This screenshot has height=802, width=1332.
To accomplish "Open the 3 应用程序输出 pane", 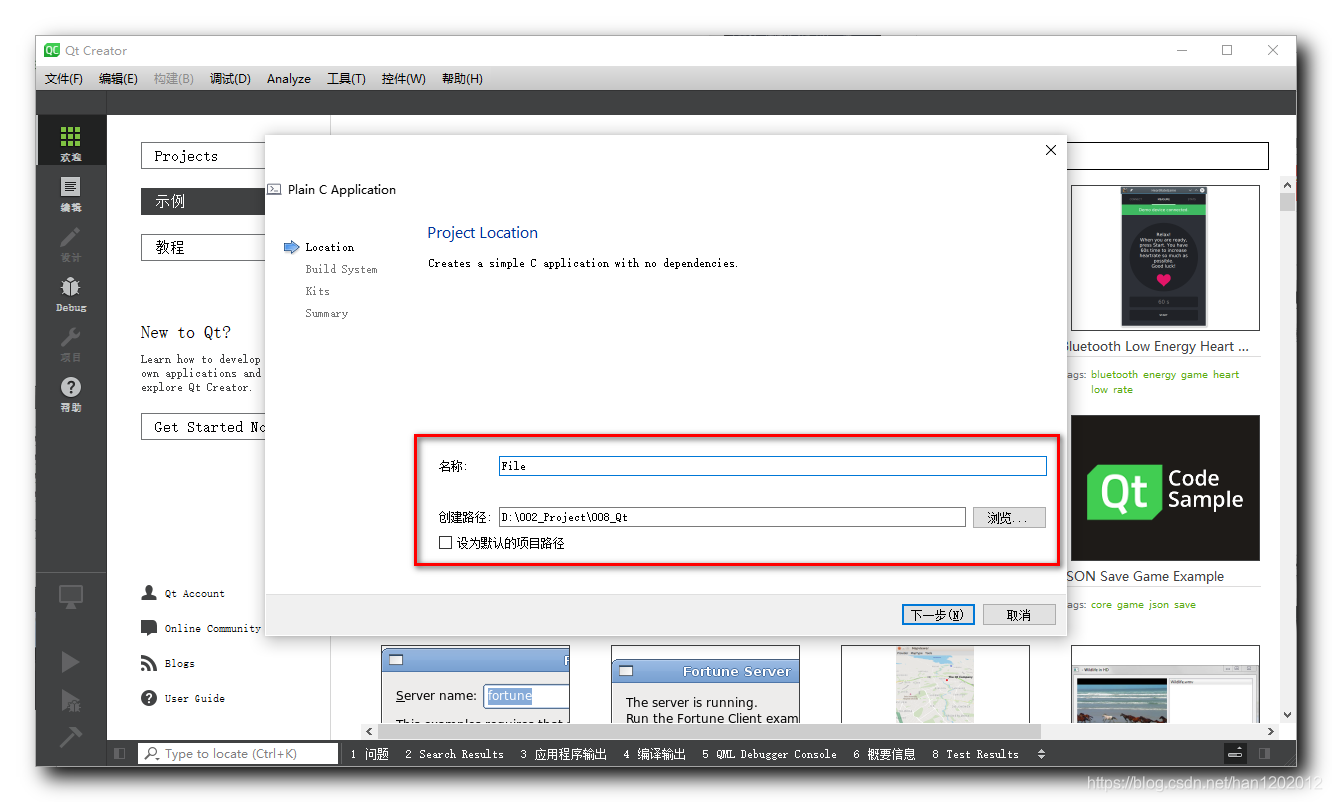I will point(563,754).
